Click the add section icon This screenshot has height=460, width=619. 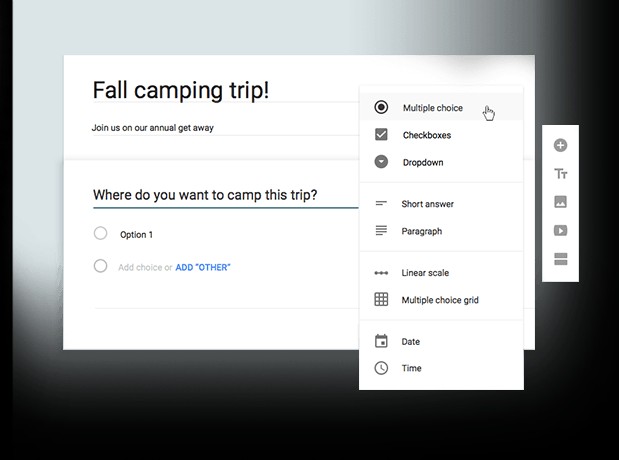pos(560,259)
